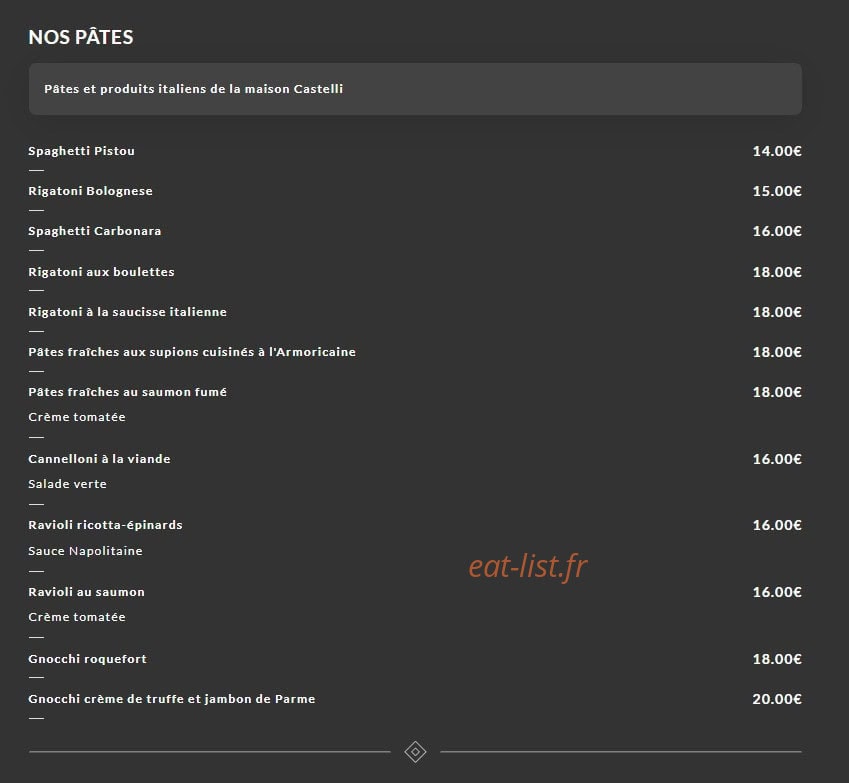This screenshot has height=783, width=849.
Task: Select Rigatoni à la saucisse italienne
Action: pos(127,312)
